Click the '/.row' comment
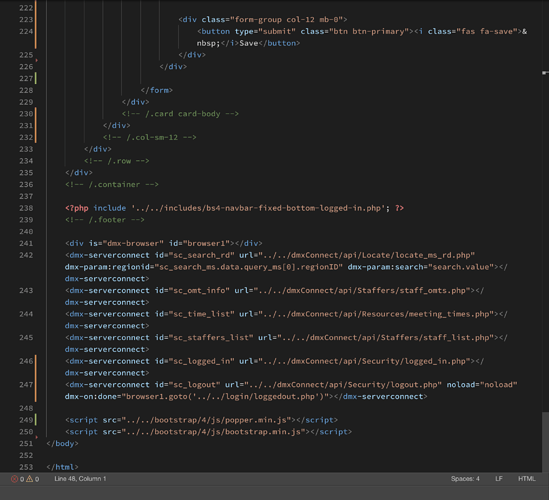 pos(117,161)
